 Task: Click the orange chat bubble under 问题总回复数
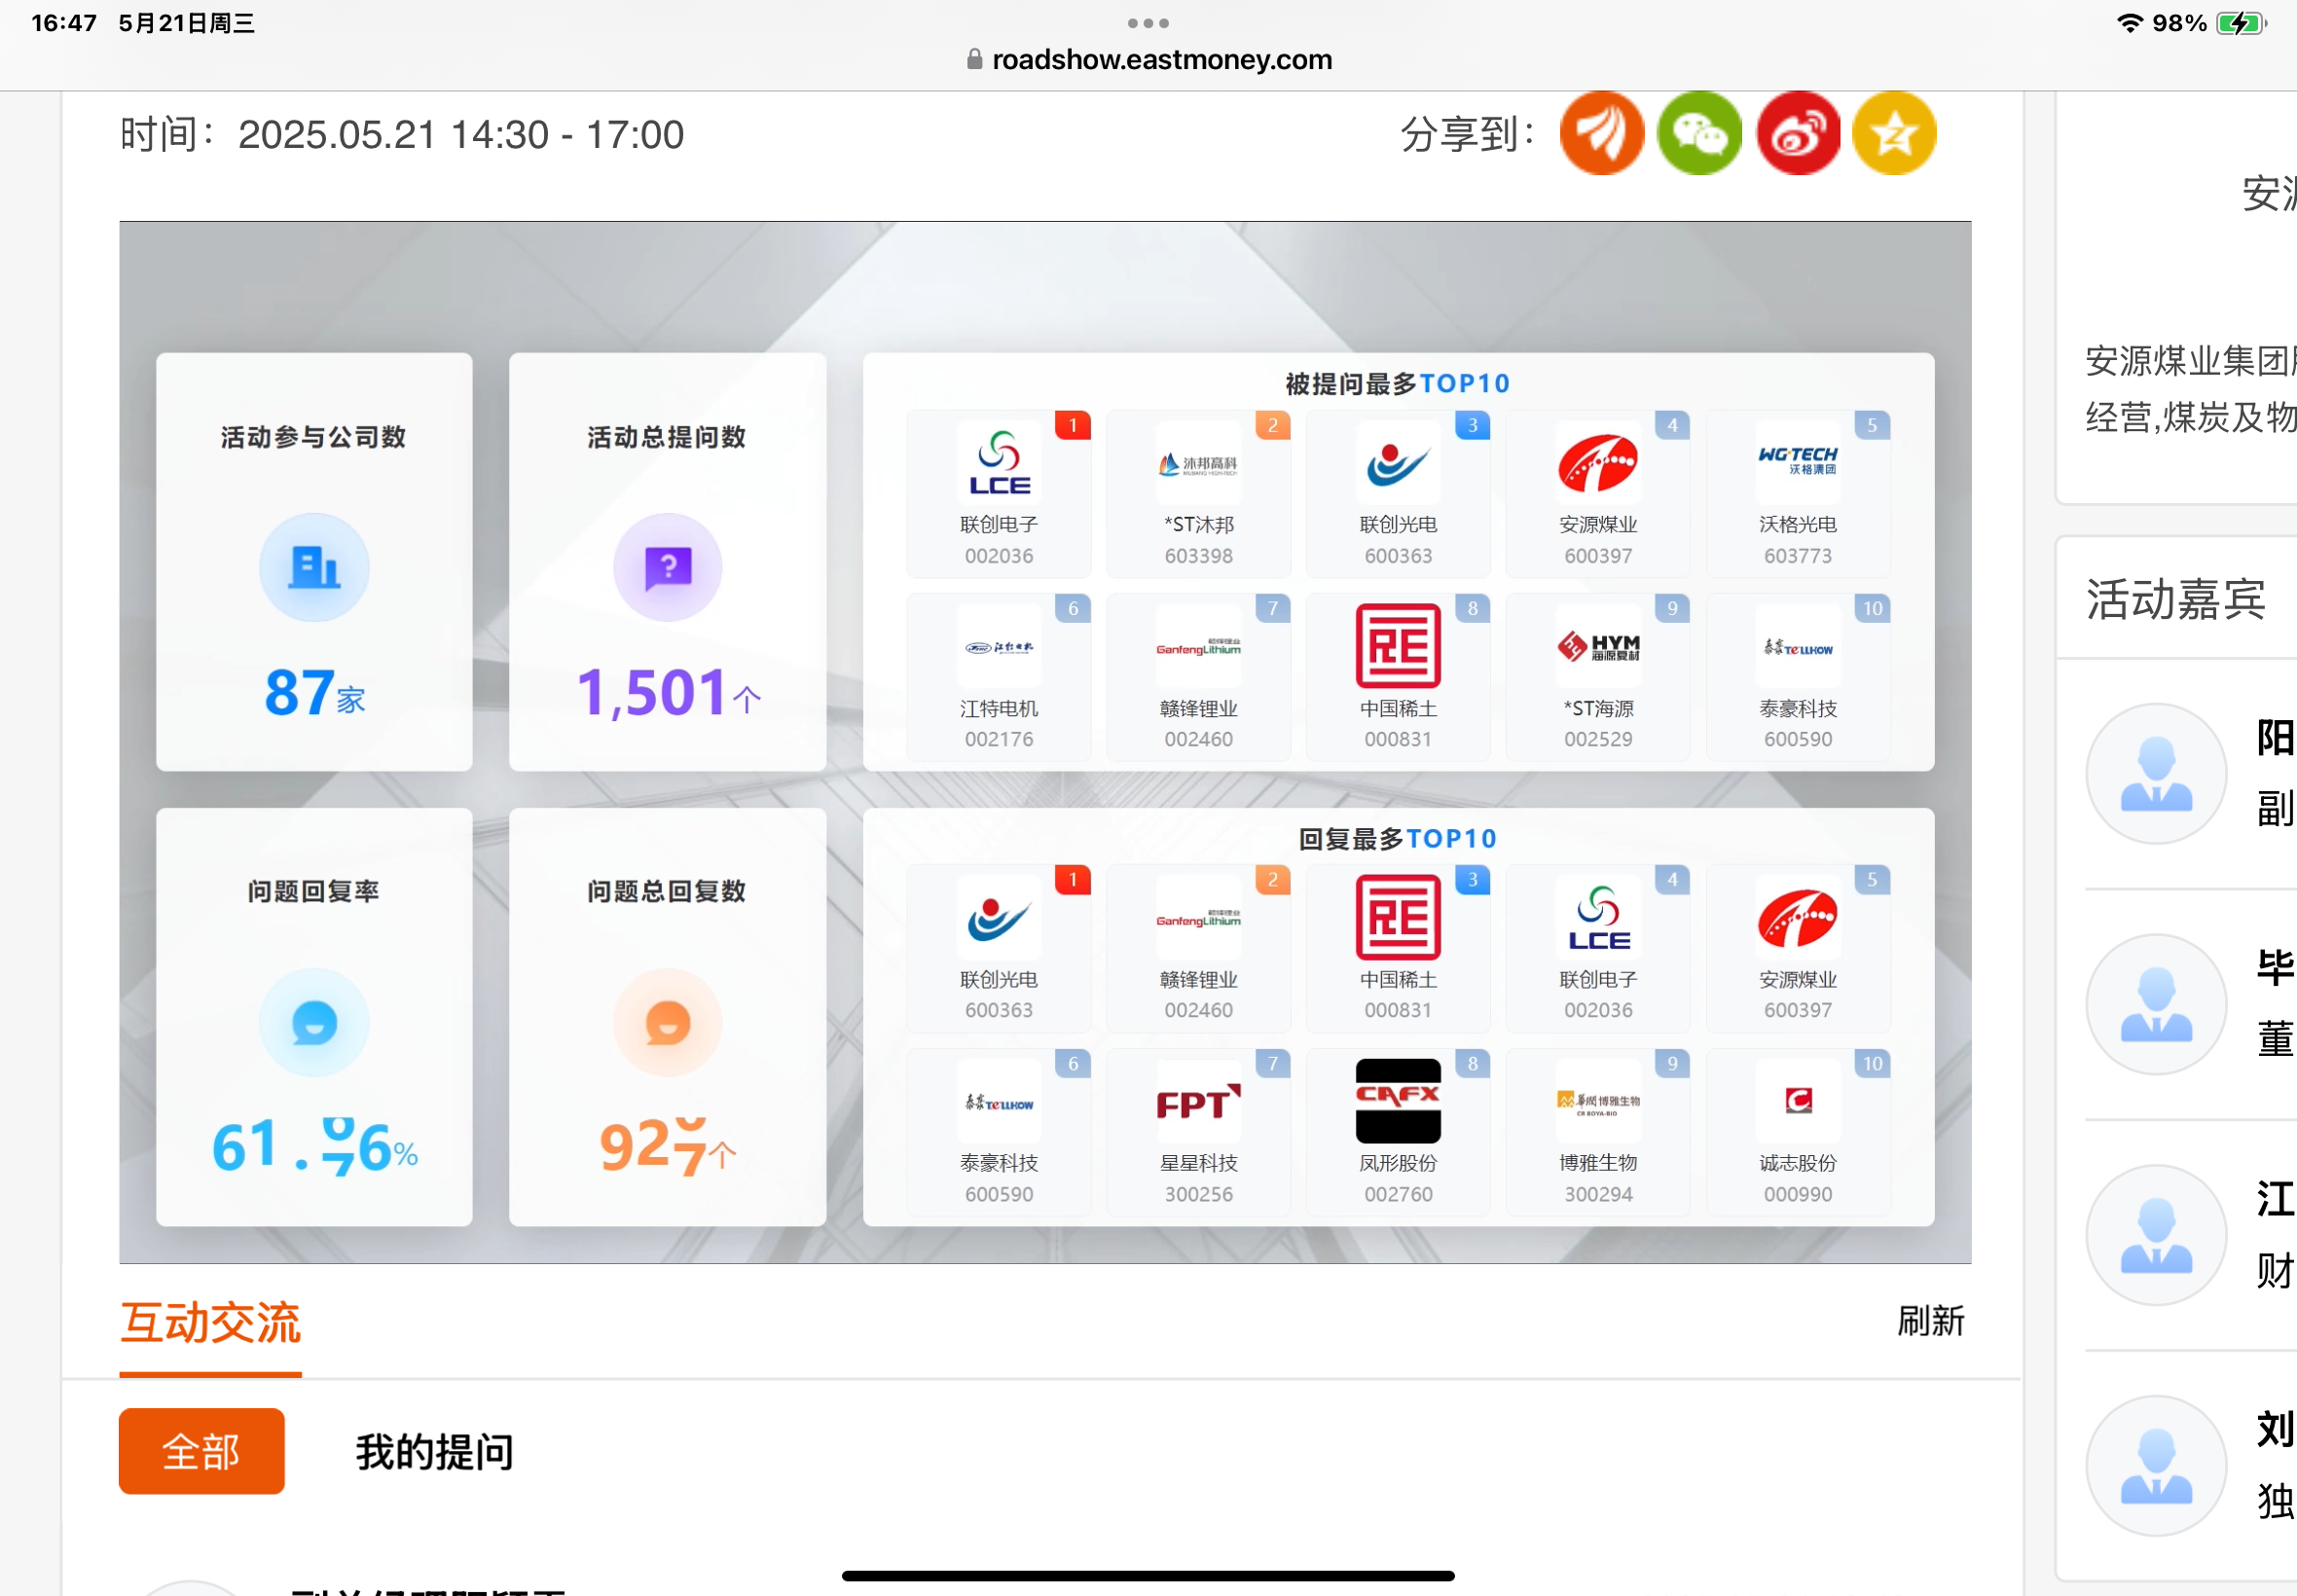click(667, 1023)
